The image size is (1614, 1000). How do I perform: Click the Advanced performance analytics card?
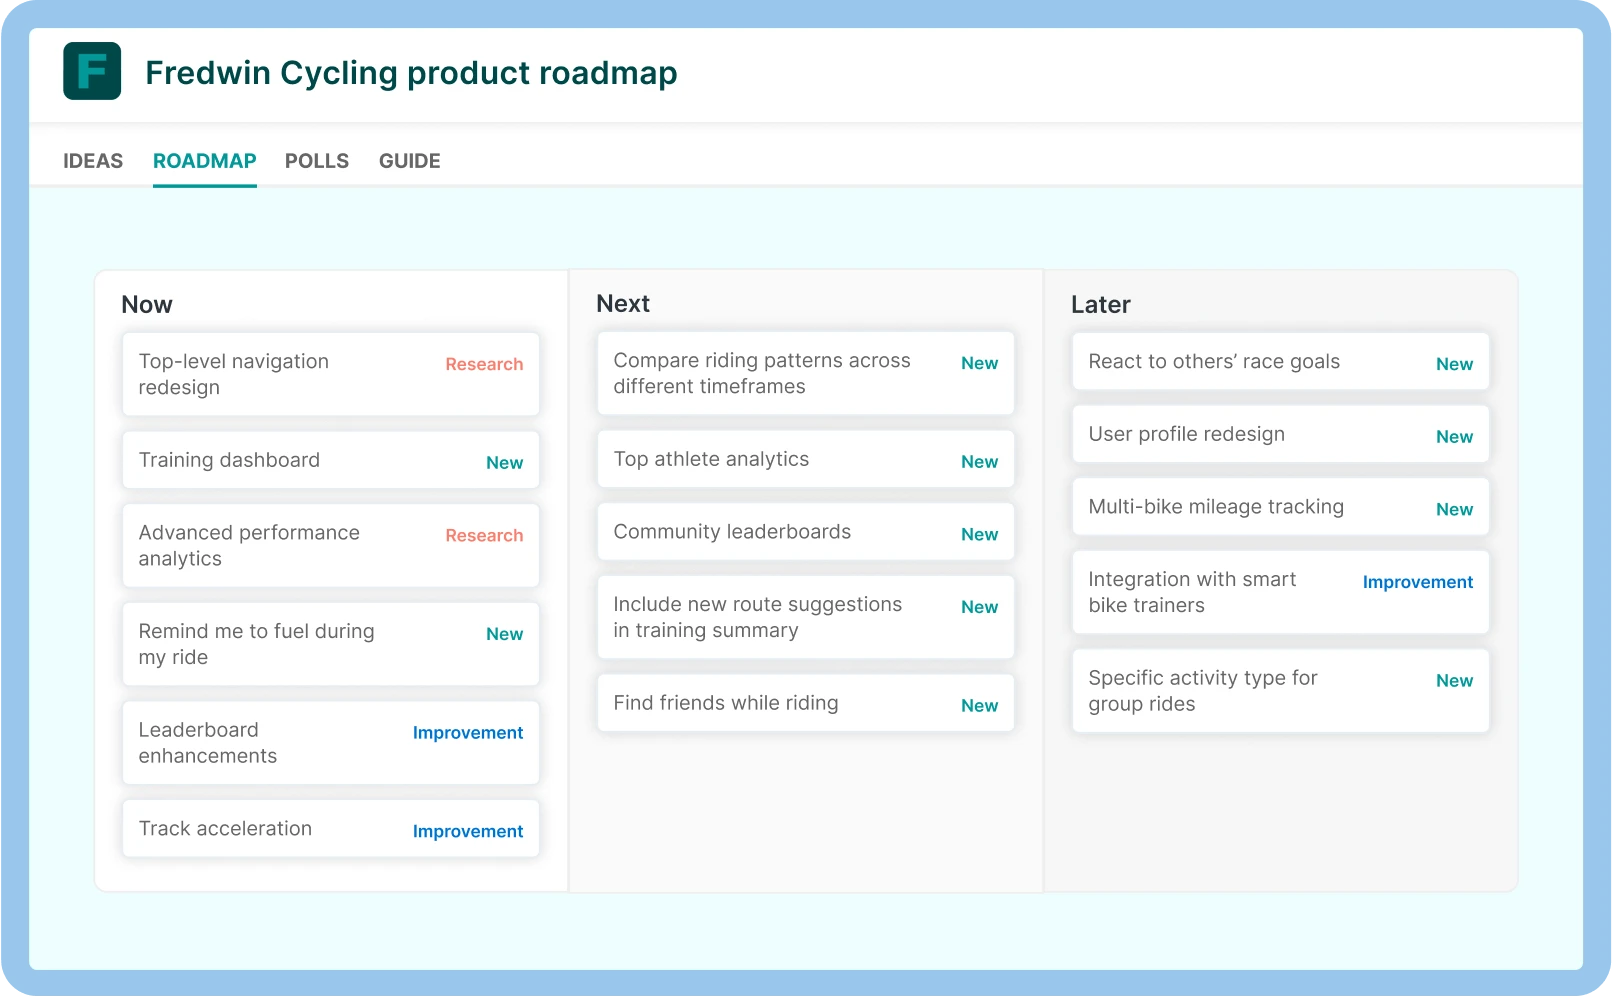click(x=330, y=545)
